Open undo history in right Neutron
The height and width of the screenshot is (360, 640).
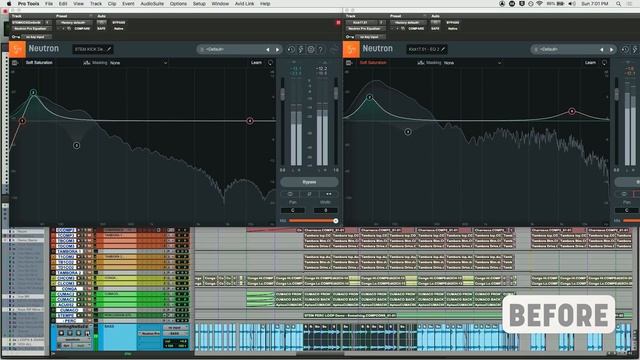tap(625, 50)
